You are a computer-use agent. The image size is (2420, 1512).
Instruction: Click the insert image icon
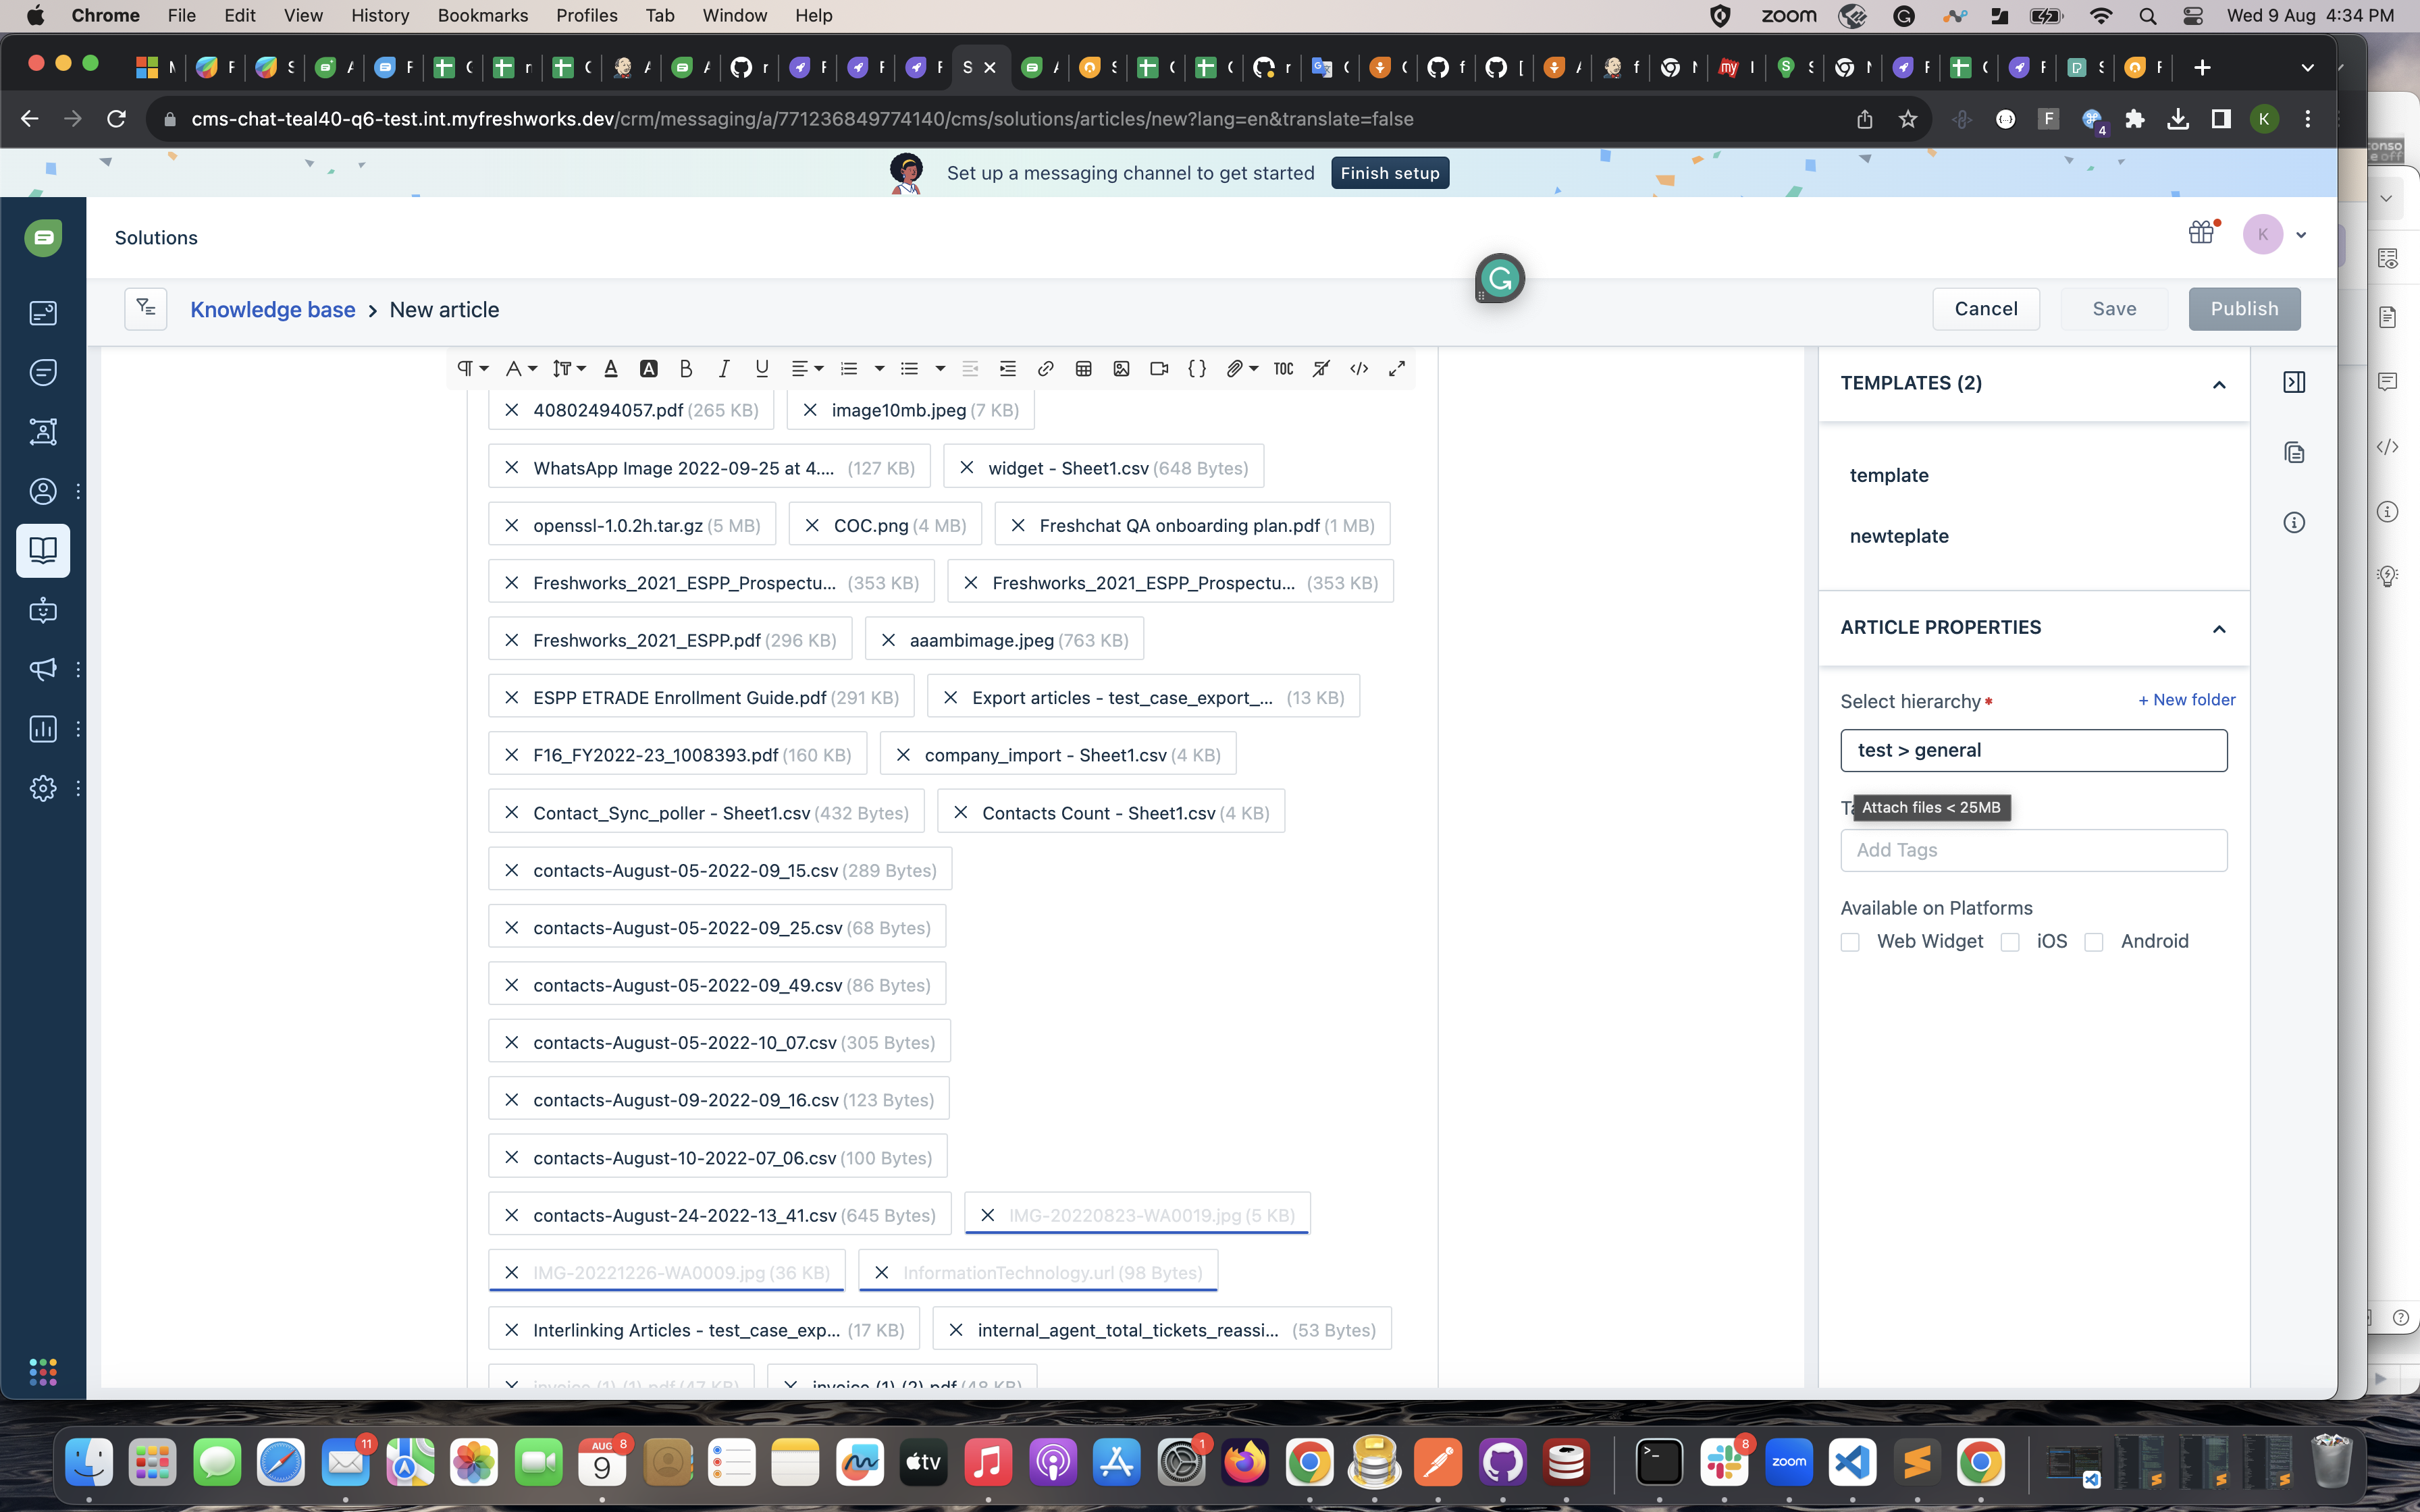(1121, 369)
